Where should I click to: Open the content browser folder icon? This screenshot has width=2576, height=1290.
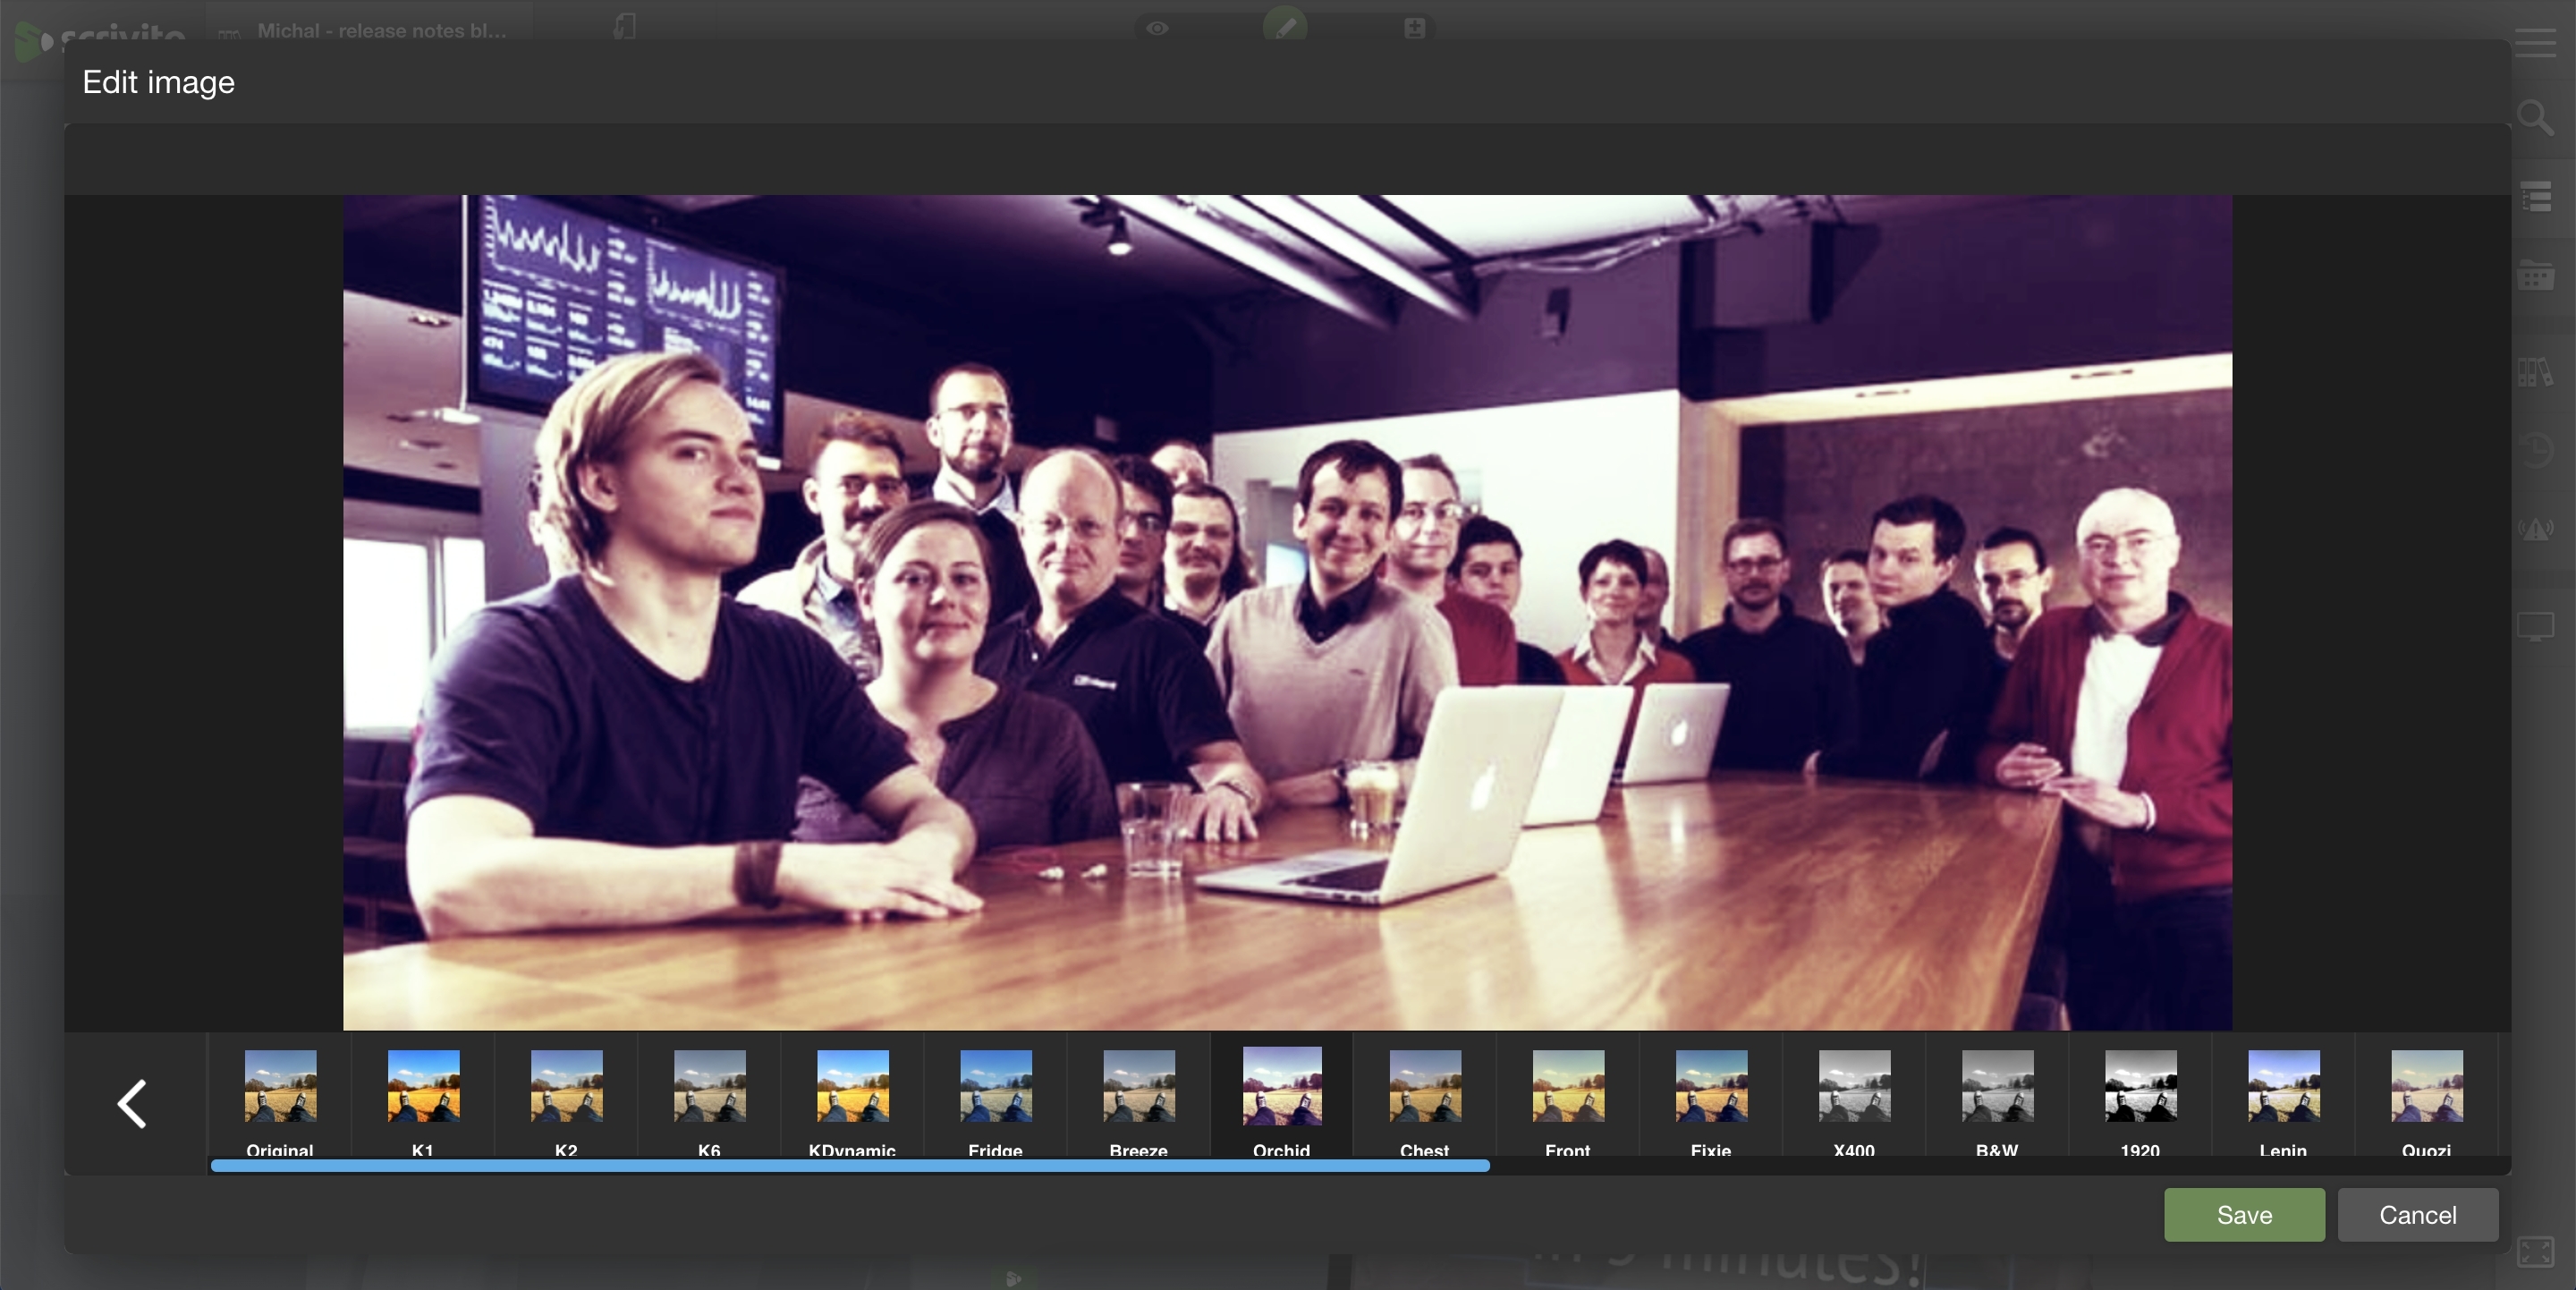point(2535,275)
